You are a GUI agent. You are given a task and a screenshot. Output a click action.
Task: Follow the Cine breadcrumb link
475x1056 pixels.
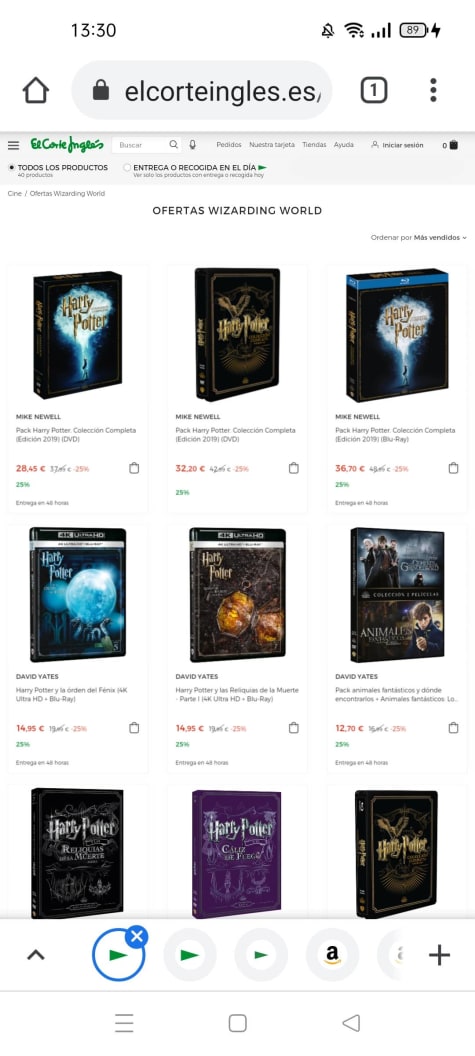coord(14,194)
